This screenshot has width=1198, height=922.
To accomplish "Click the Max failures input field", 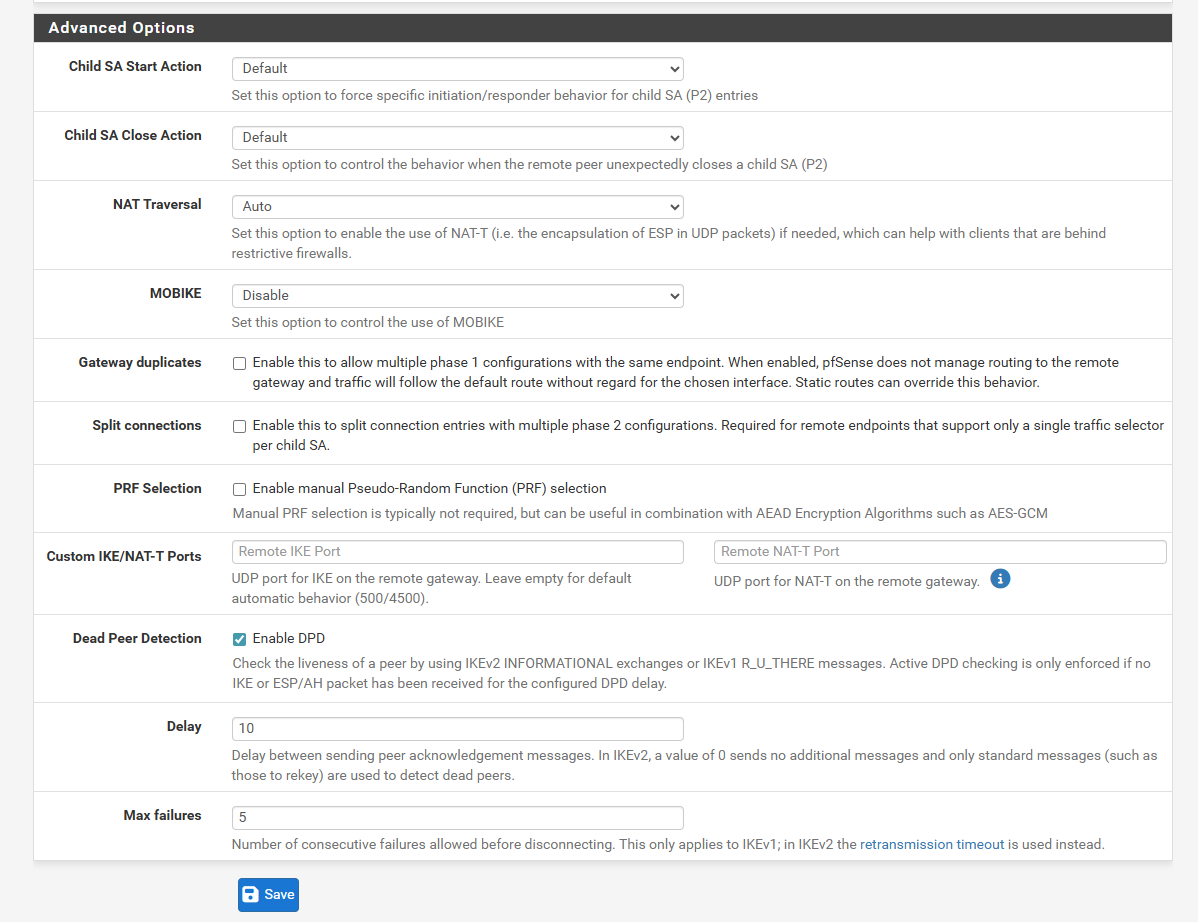I will tap(458, 817).
